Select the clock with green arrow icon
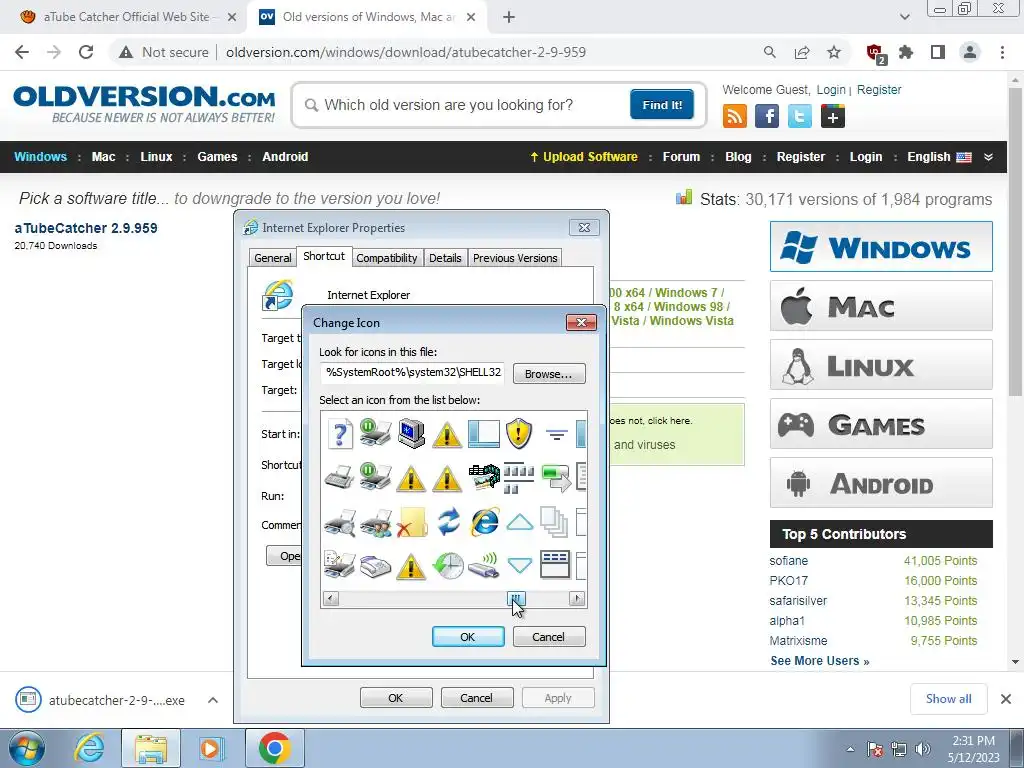1024x768 pixels. [x=448, y=566]
